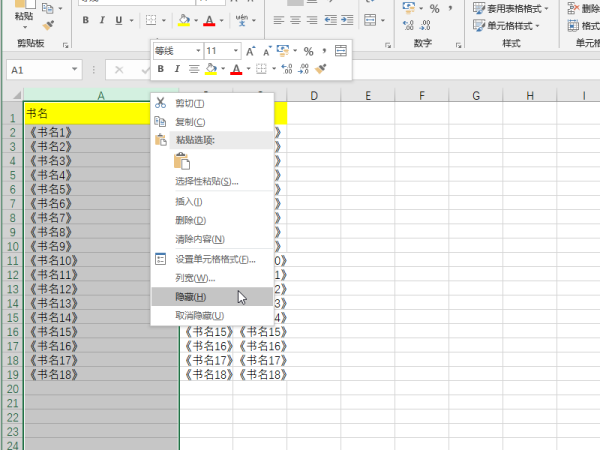Image resolution: width=600 pixels, height=450 pixels.
Task: Click the format painter brush in mini toolbar
Action: click(320, 69)
